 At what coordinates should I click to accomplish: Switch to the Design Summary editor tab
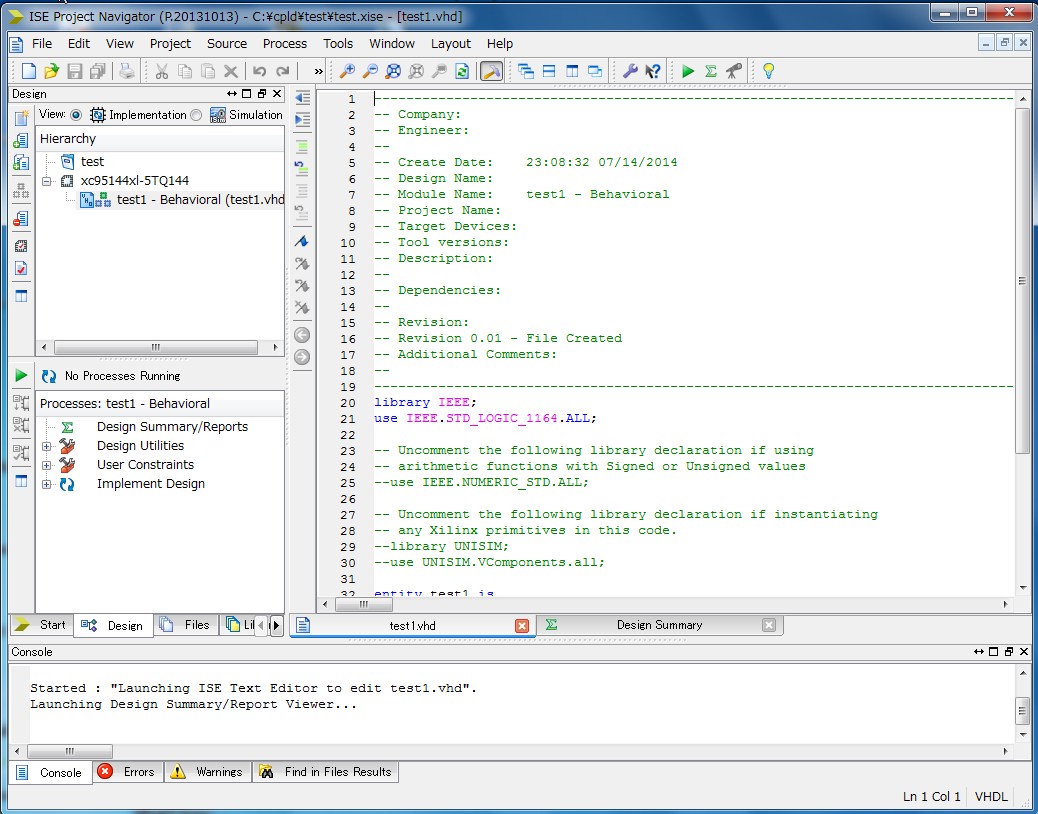tap(659, 625)
